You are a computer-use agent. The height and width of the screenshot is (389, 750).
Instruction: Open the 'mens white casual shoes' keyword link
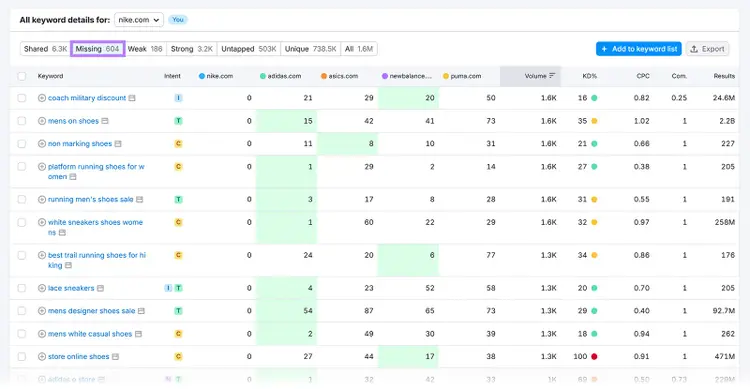pyautogui.click(x=90, y=334)
